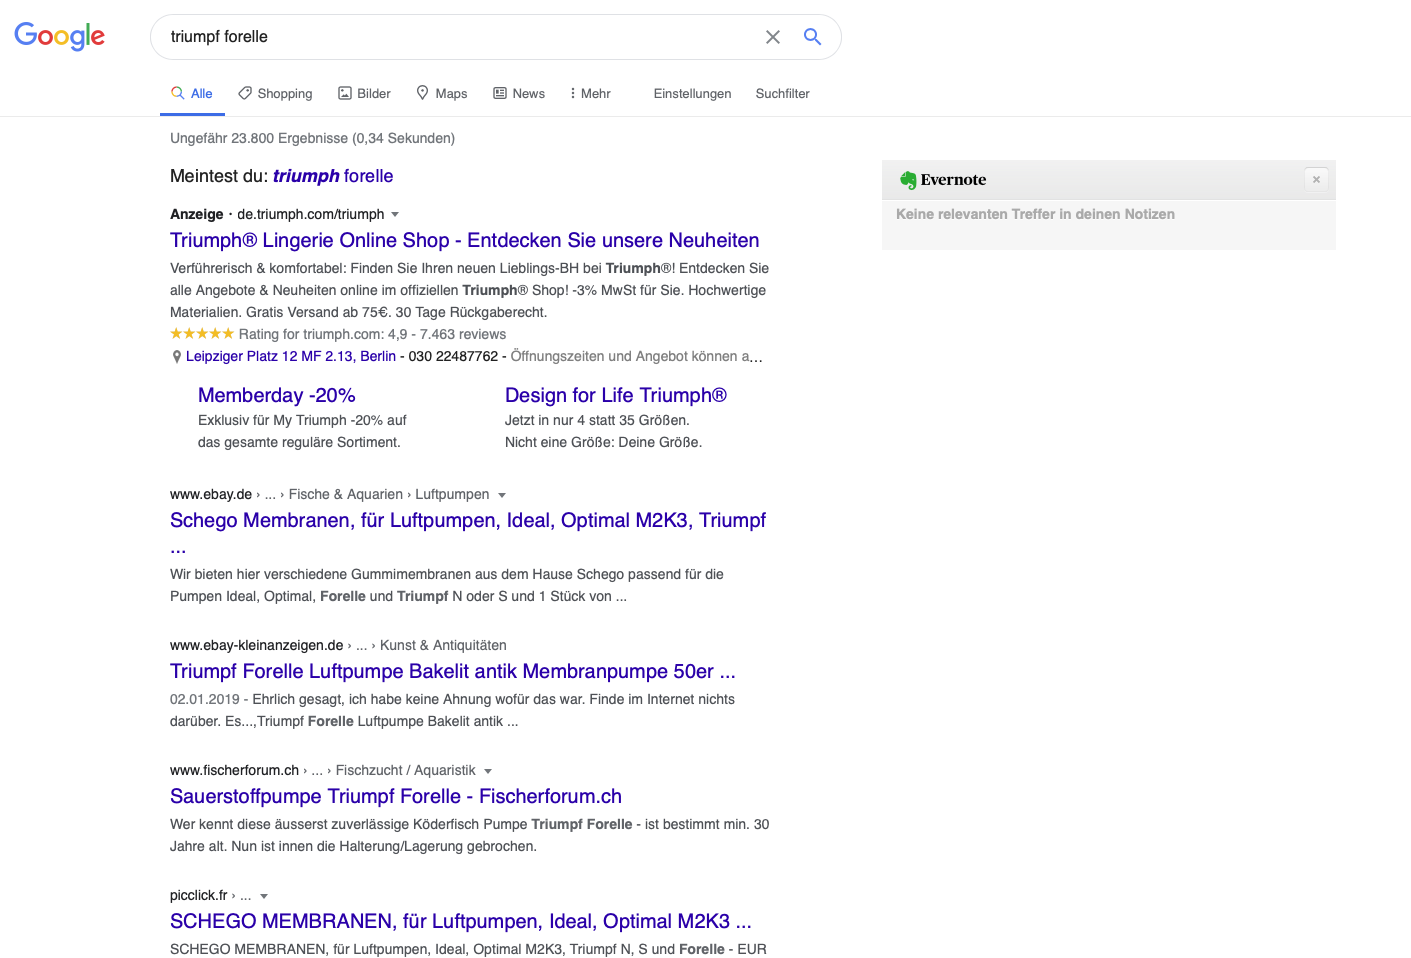Image resolution: width=1411 pixels, height=958 pixels.
Task: Click the www.fischerforum.ch breadcrumb text
Action: click(234, 770)
